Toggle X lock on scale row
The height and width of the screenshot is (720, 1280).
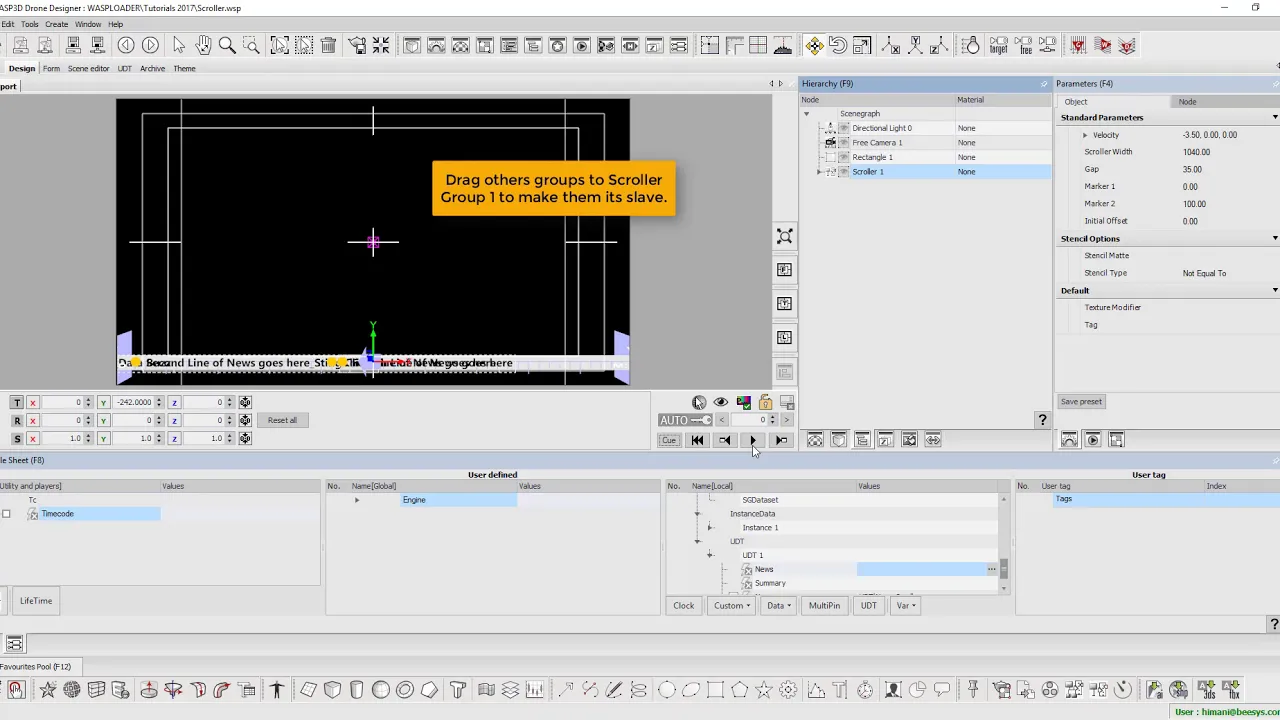33,438
